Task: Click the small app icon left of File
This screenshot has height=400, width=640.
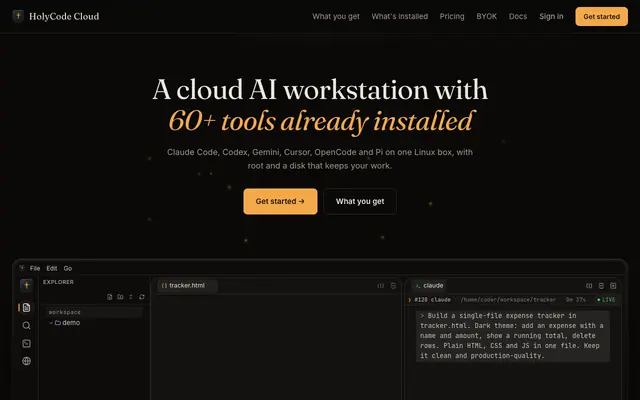Action: point(22,268)
